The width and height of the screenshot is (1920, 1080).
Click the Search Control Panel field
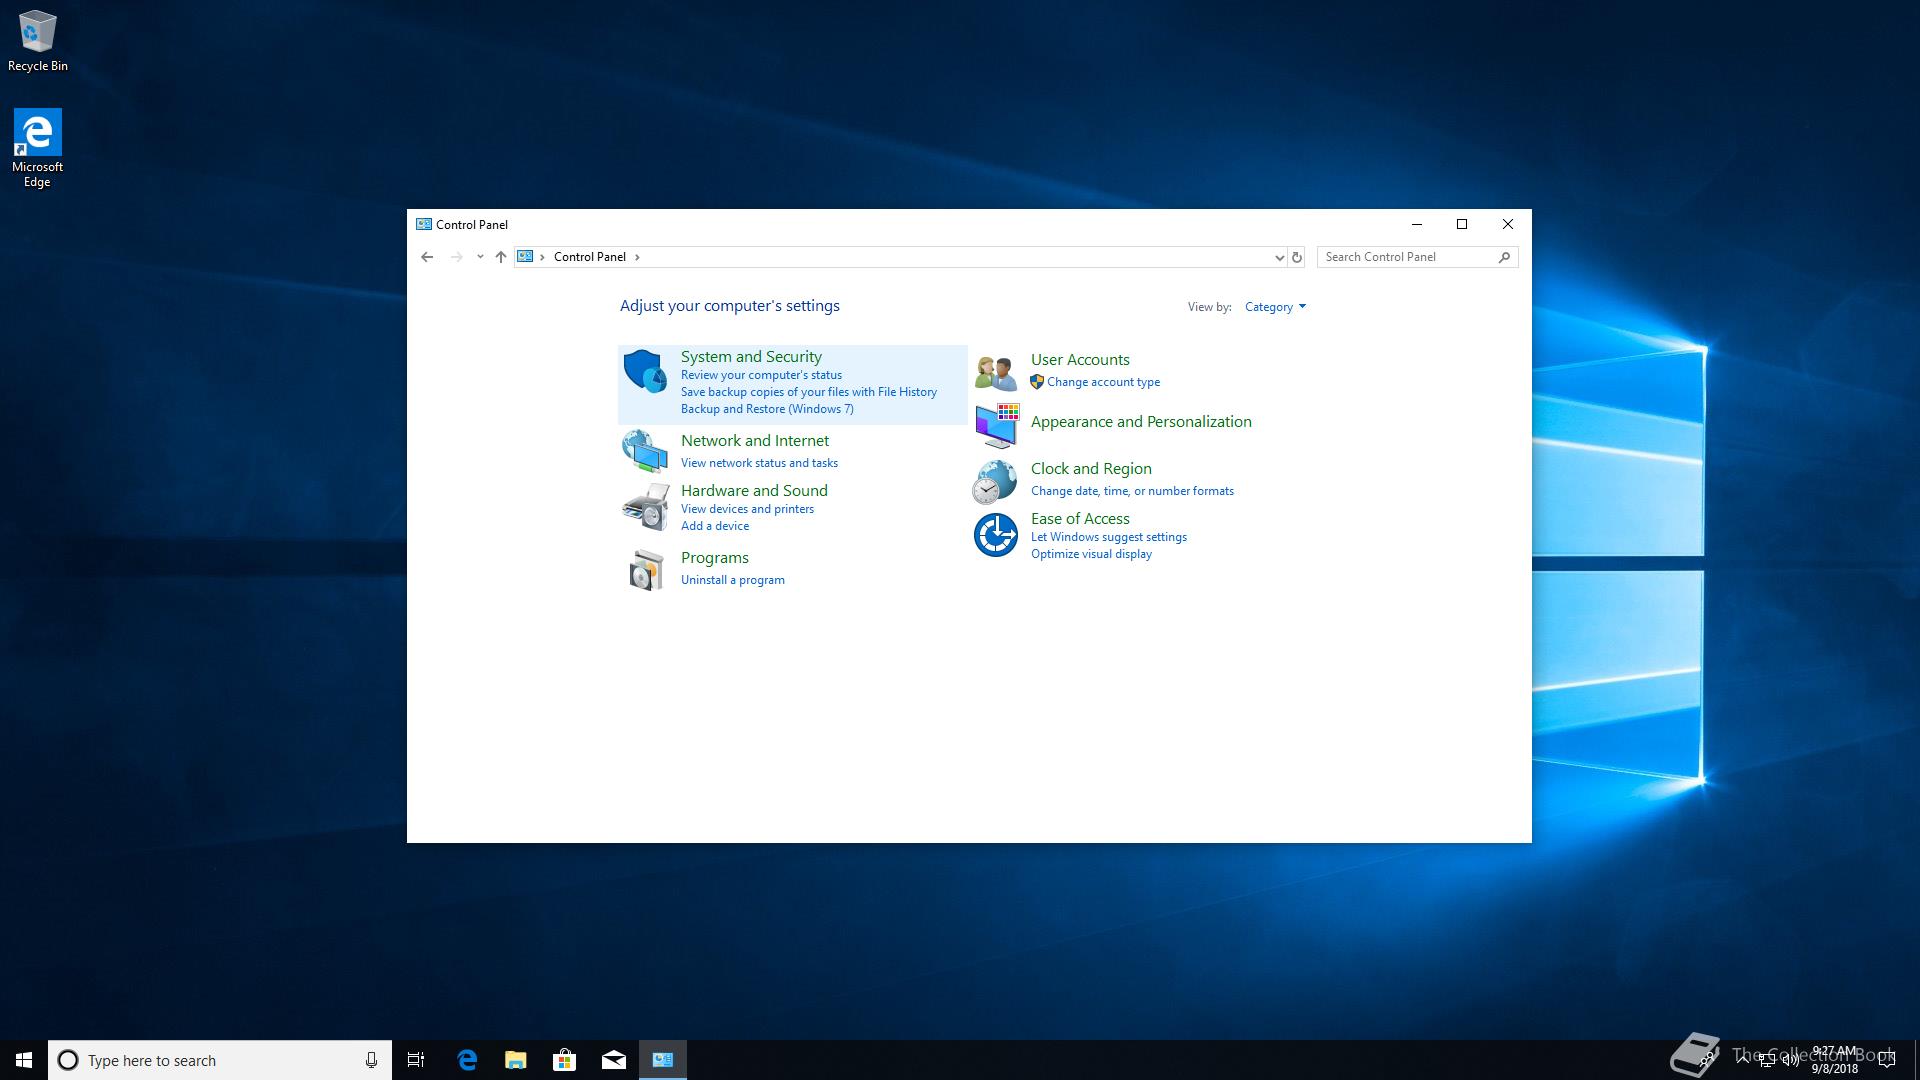click(1407, 257)
